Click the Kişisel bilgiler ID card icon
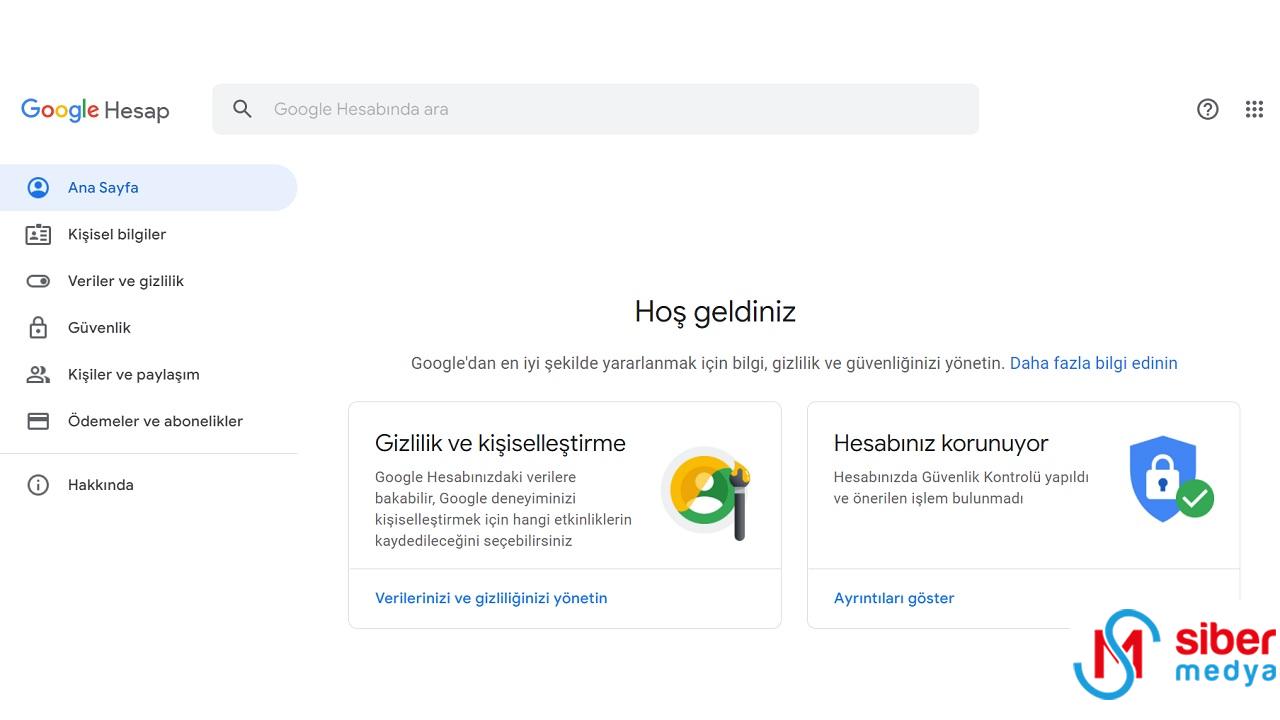Image resolution: width=1280 pixels, height=720 pixels. point(38,234)
